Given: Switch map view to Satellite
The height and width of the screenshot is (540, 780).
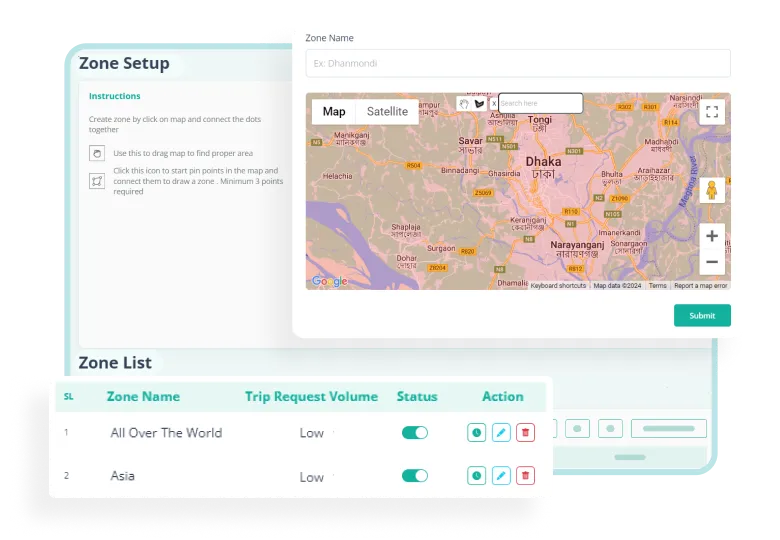Looking at the screenshot, I should [387, 111].
